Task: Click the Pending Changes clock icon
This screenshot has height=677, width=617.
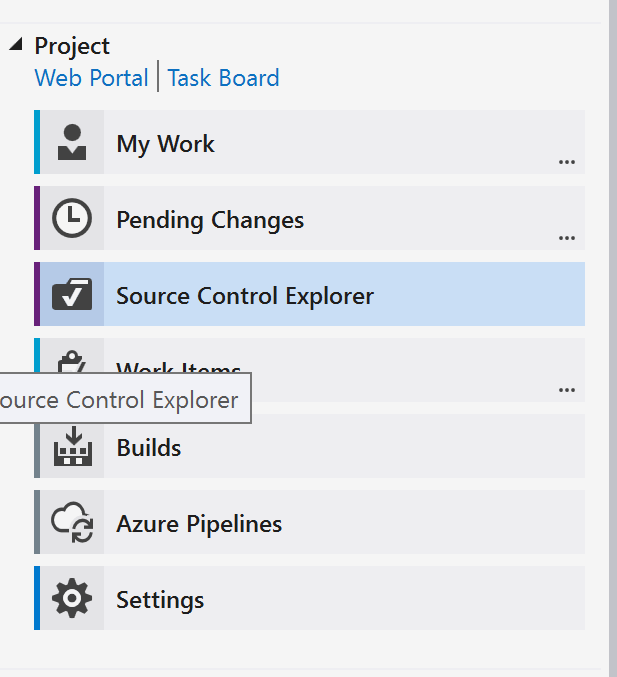Action: pyautogui.click(x=71, y=219)
